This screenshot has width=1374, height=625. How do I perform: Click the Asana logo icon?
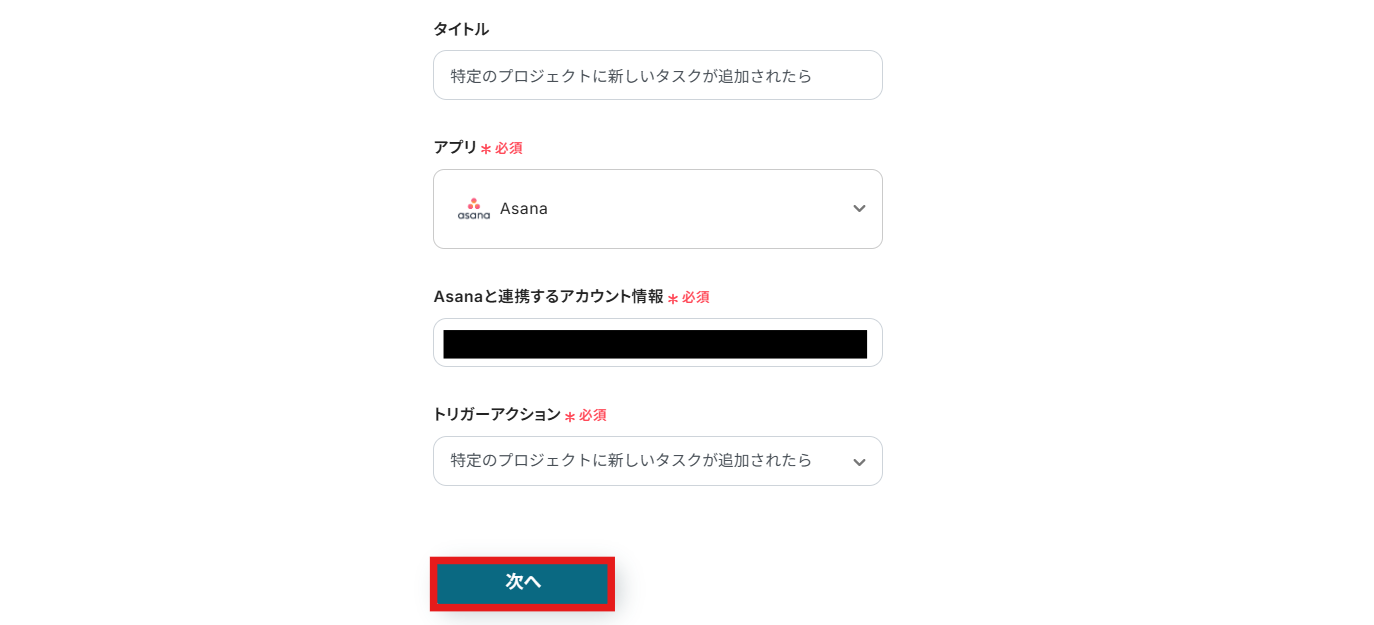(x=474, y=208)
